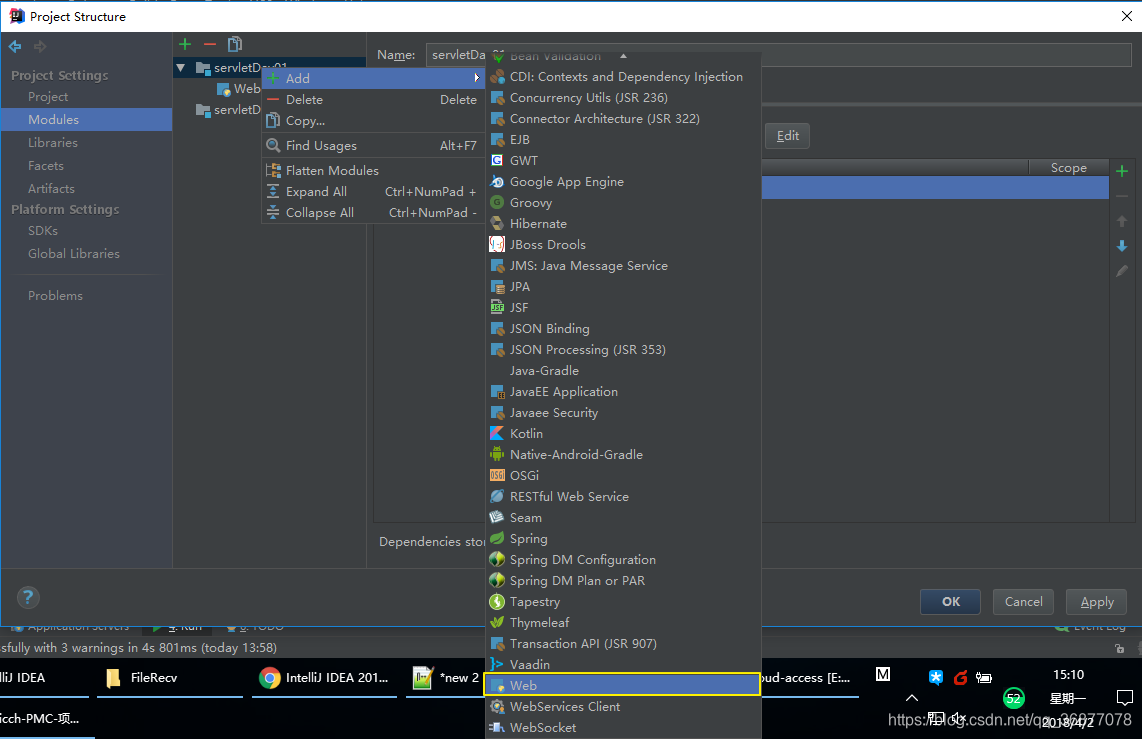Open the Add submenu arrow
The image size is (1142, 739).
coord(476,78)
